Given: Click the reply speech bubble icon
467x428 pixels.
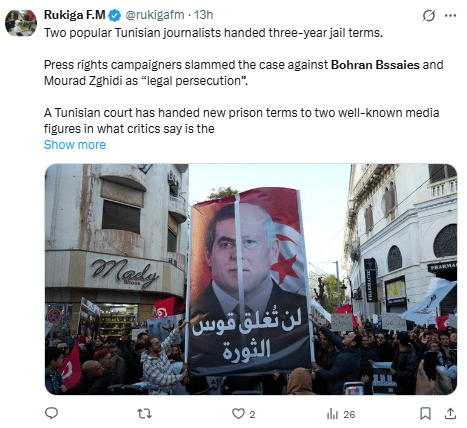Looking at the screenshot, I should 51,413.
